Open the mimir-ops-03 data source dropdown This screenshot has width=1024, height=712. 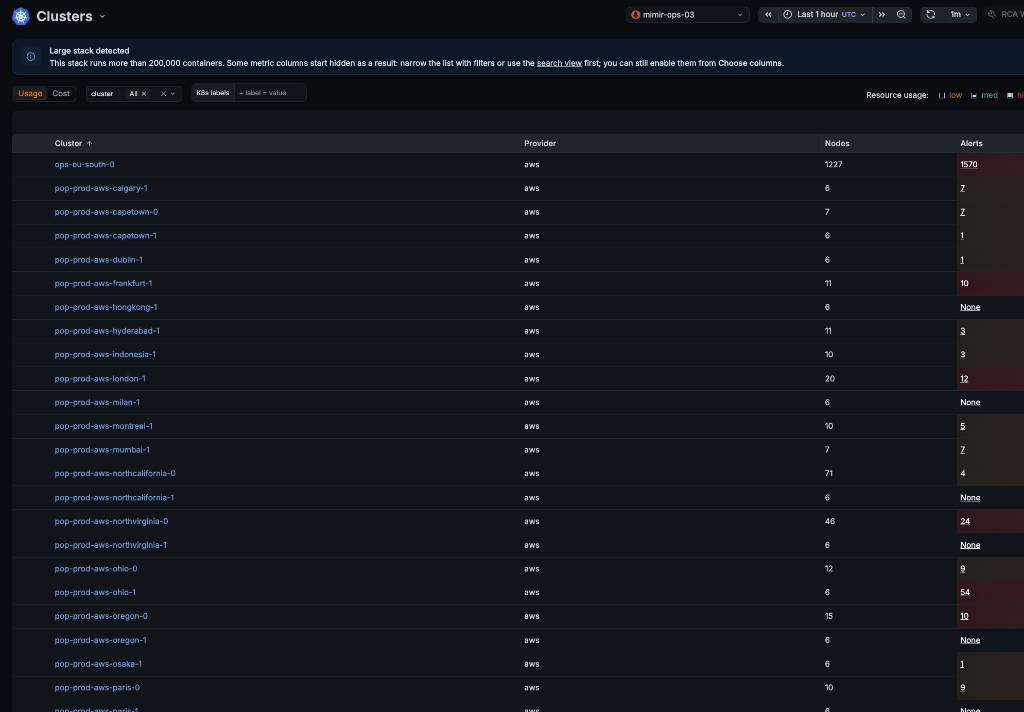click(x=688, y=14)
